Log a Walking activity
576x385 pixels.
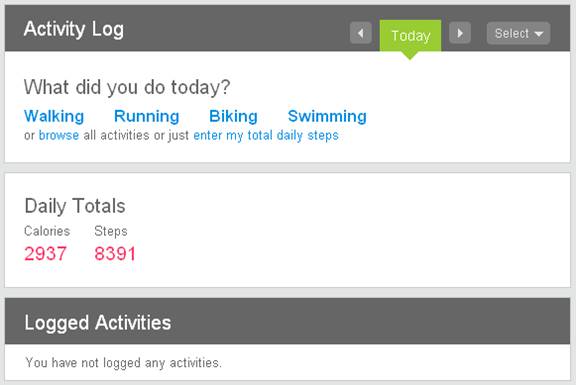(54, 116)
